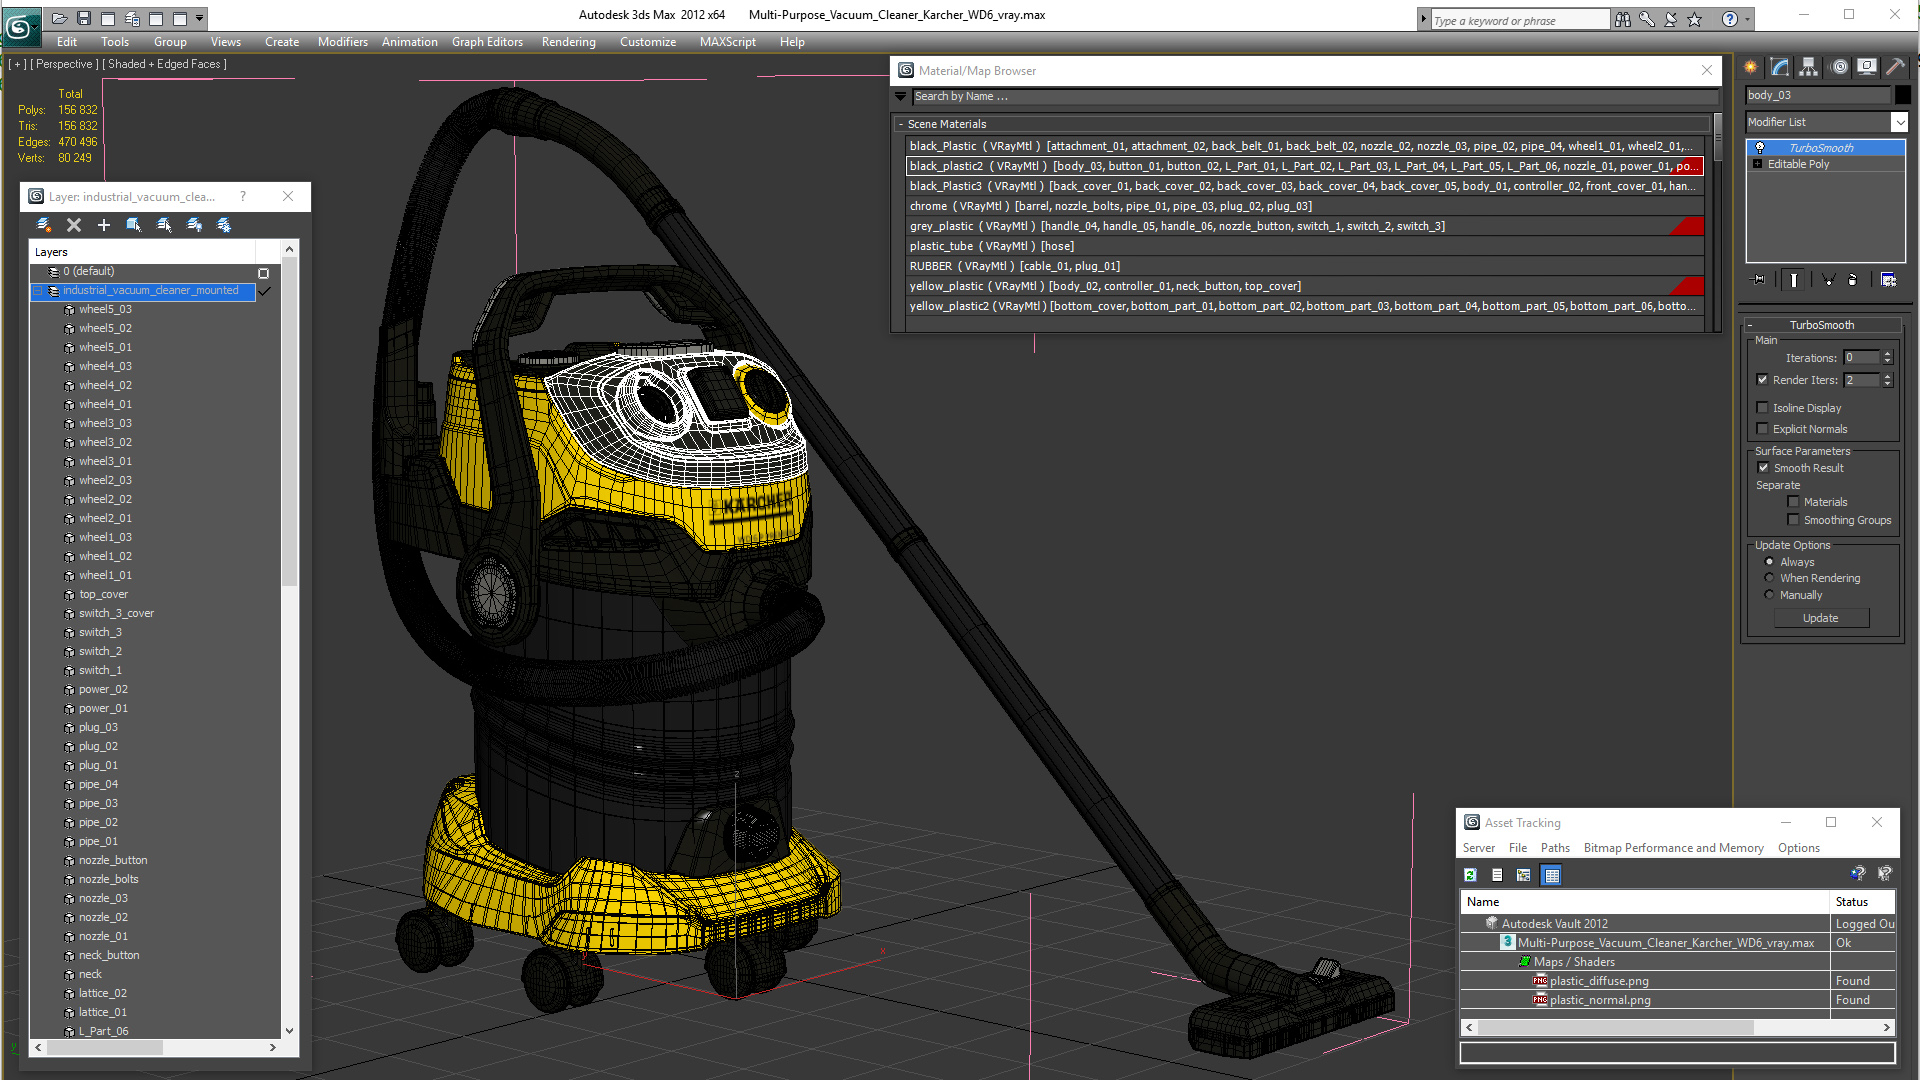
Task: Click the search binoculars icon in title bar
Action: coord(1622,19)
